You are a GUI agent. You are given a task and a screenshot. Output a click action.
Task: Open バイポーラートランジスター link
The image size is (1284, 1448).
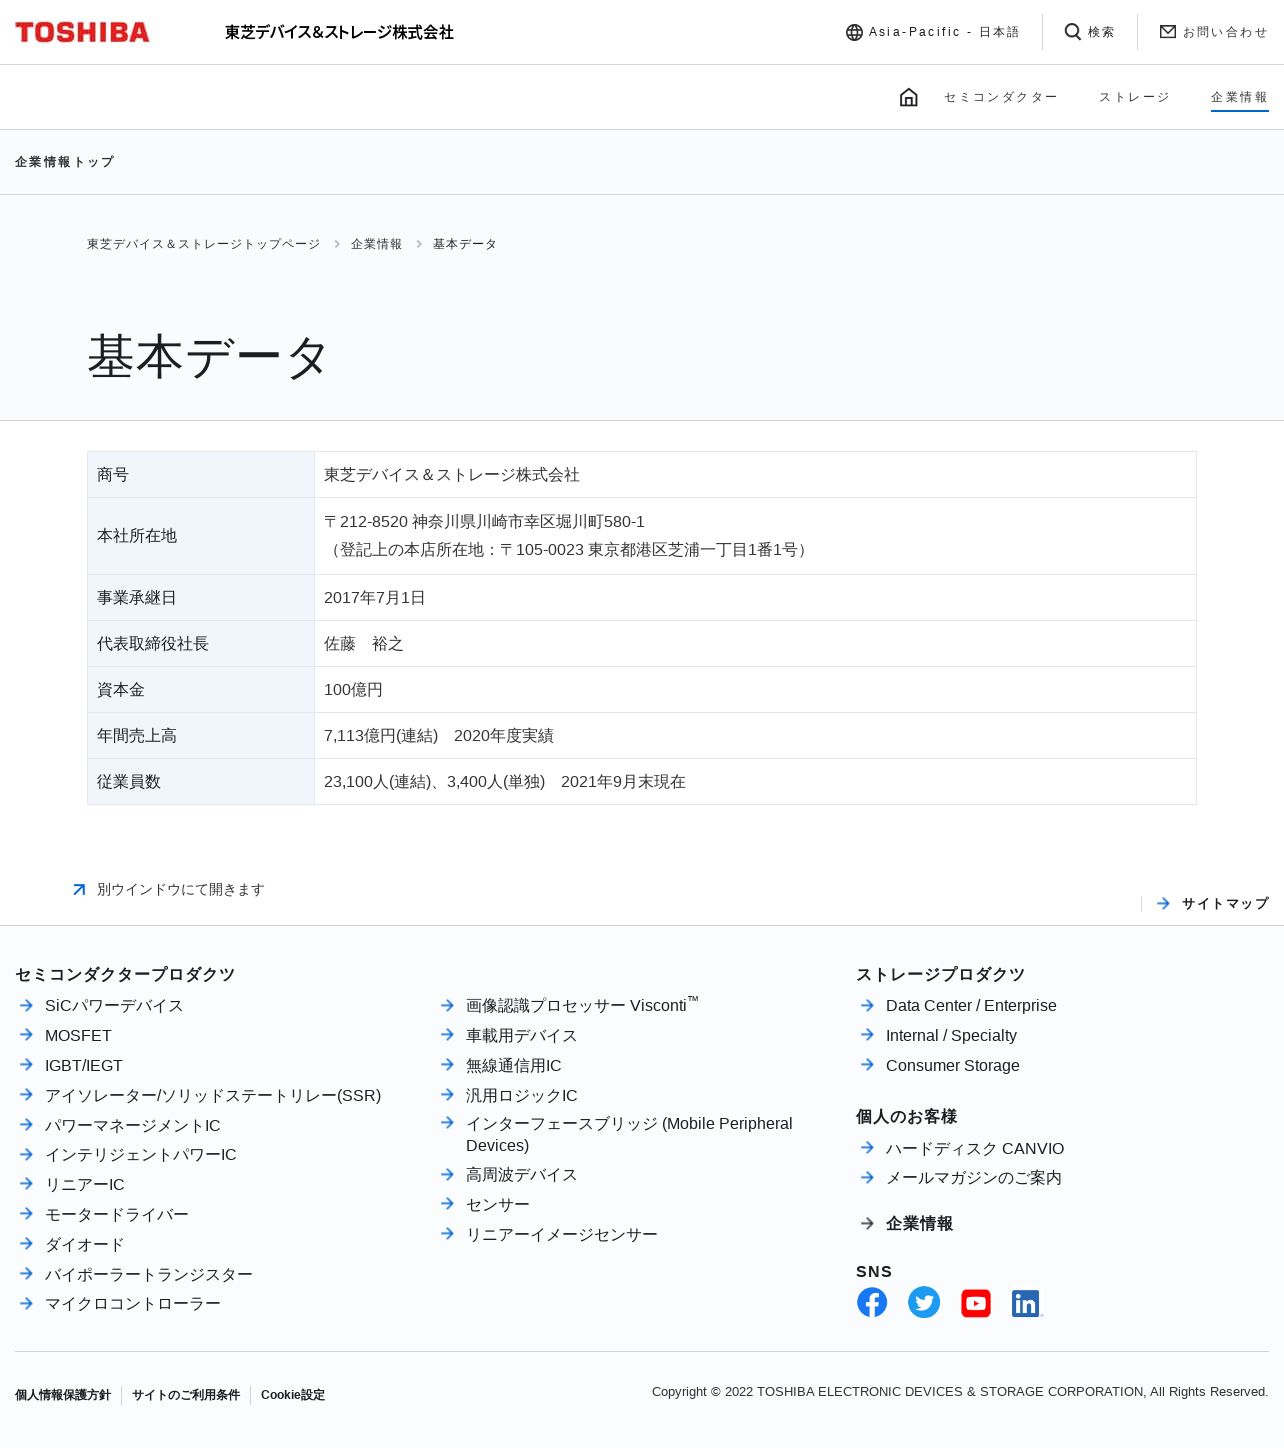coord(149,1275)
